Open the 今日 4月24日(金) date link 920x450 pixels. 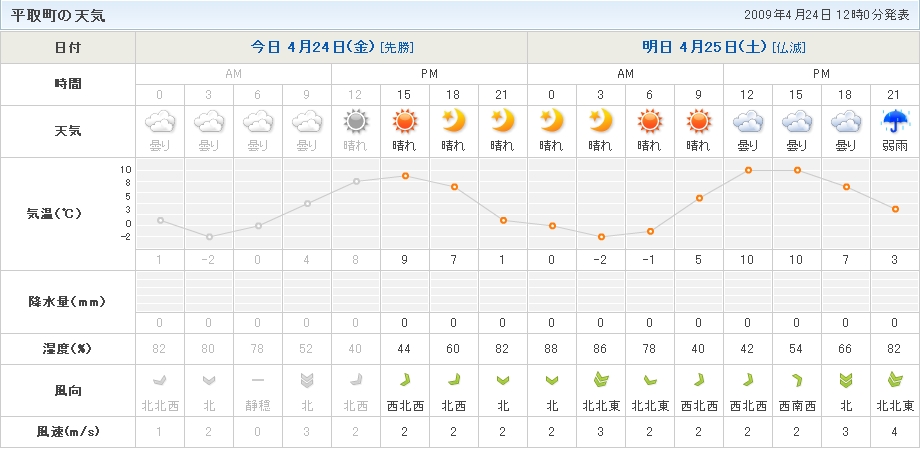(x=313, y=48)
